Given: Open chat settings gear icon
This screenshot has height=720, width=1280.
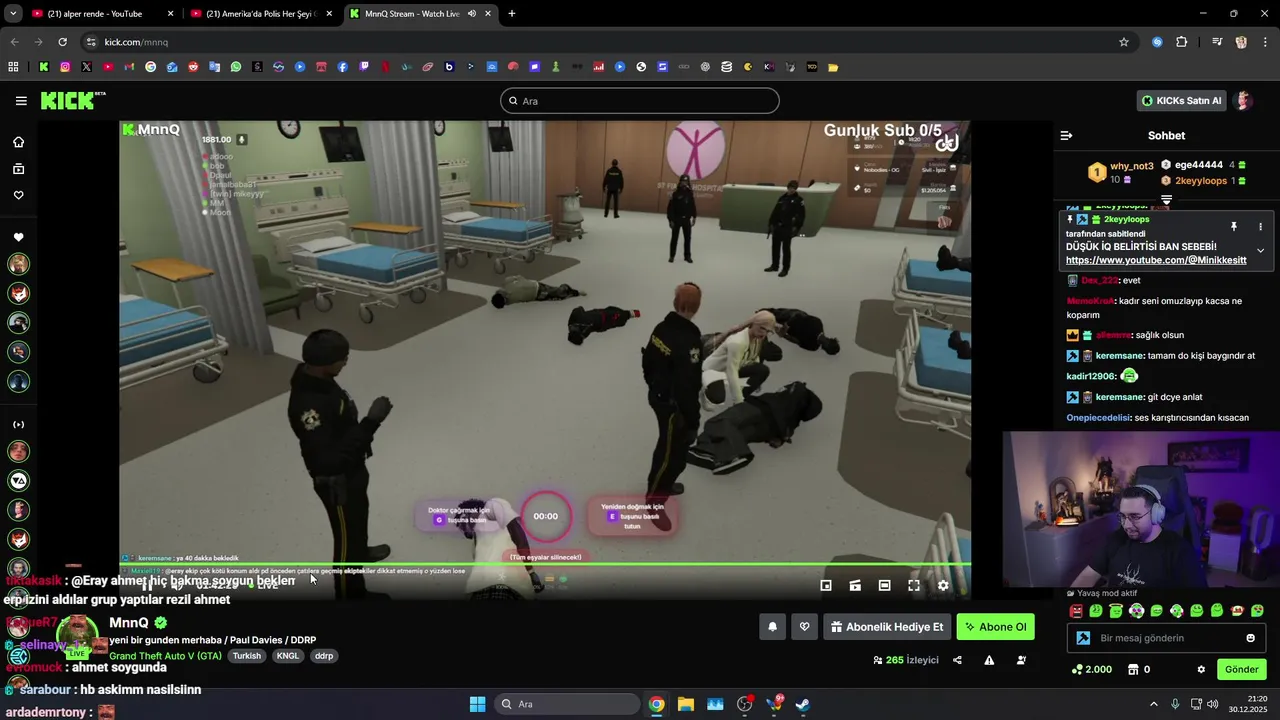Looking at the screenshot, I should (x=1201, y=669).
